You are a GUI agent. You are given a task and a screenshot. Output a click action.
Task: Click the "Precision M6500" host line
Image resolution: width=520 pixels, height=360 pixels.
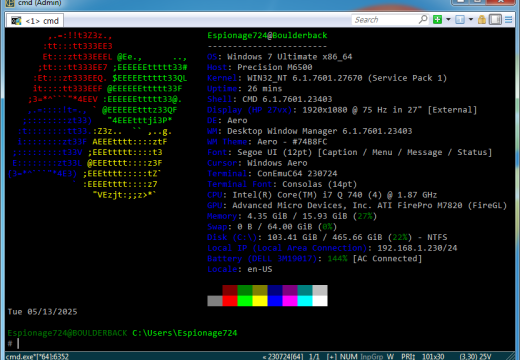275,67
